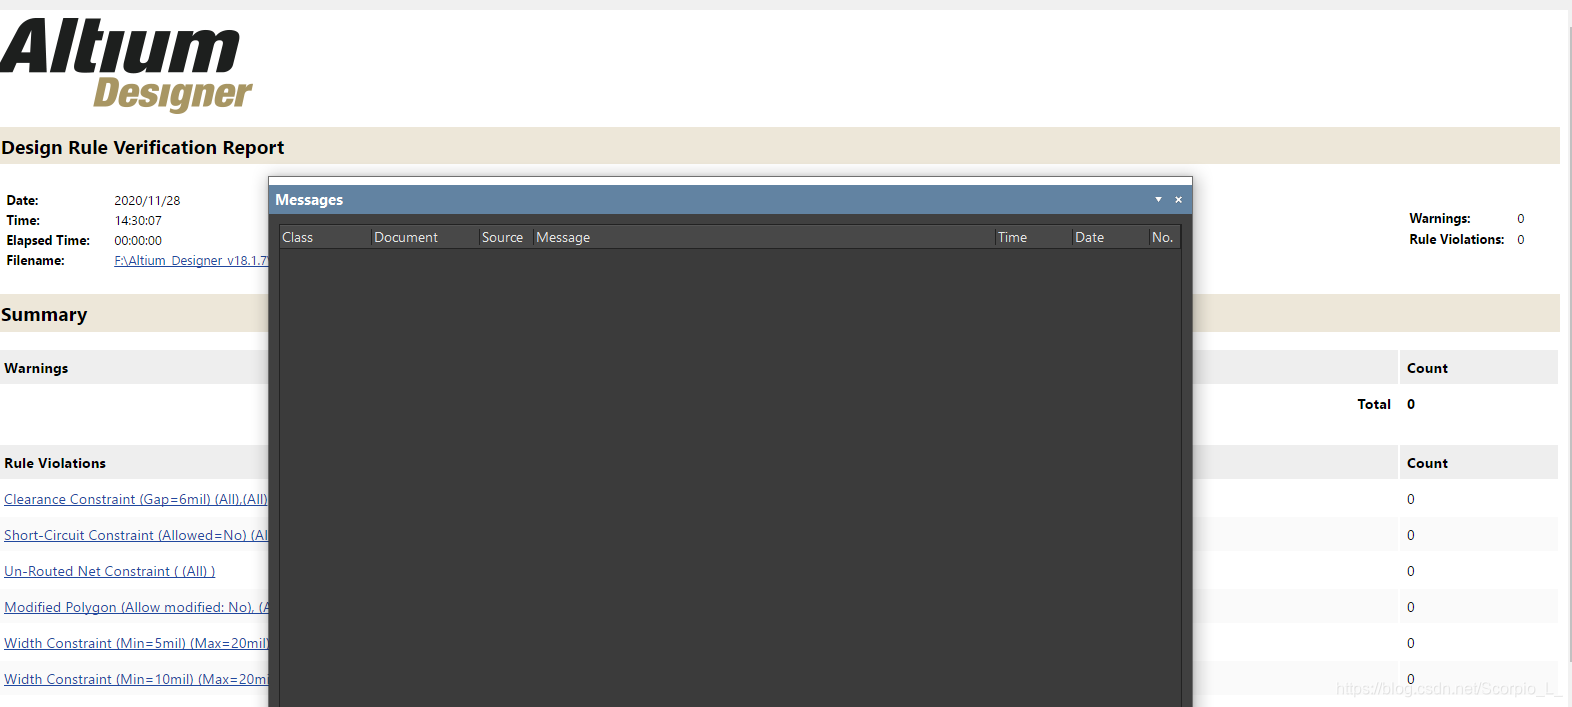Image resolution: width=1572 pixels, height=707 pixels.
Task: Open the F:\Altium Designer filename link
Action: 191,261
